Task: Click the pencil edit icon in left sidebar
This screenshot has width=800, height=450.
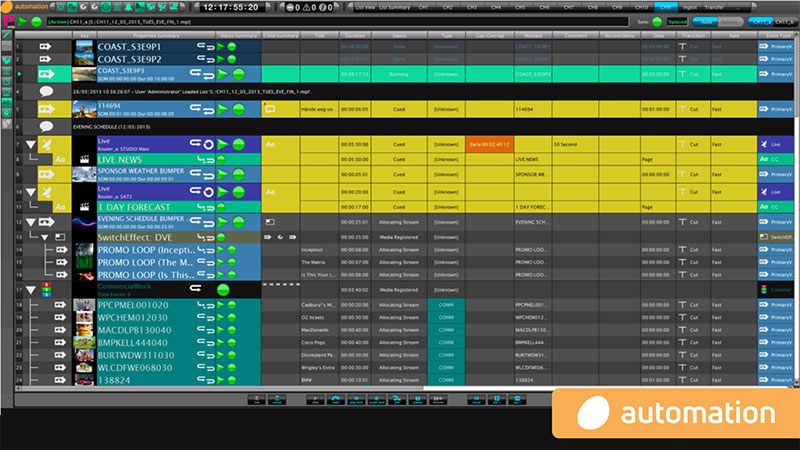Action: click(6, 35)
